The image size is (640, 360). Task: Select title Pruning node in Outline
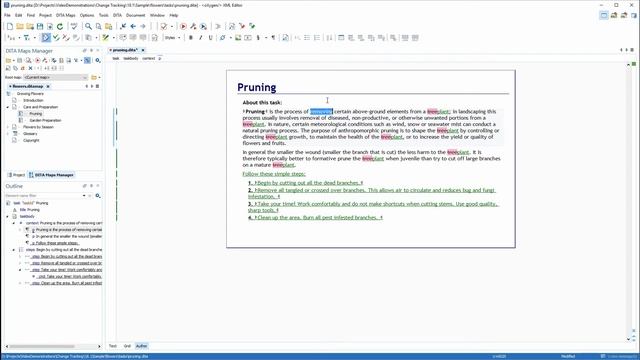point(30,209)
